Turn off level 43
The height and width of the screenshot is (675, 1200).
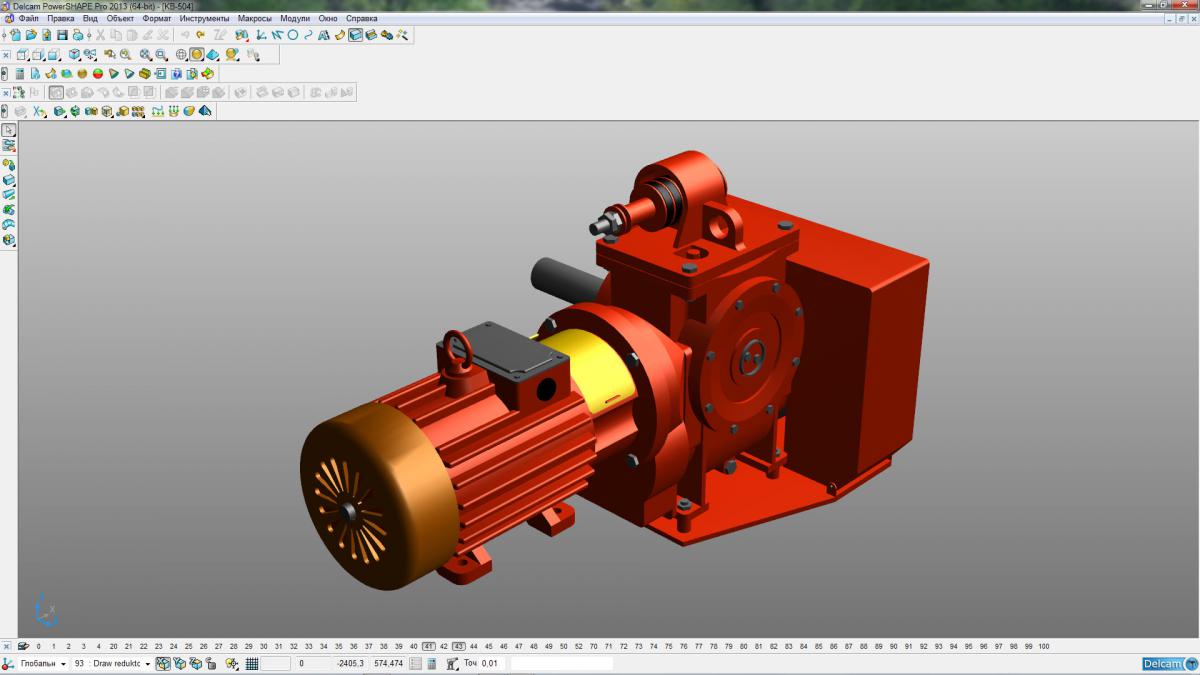(459, 647)
